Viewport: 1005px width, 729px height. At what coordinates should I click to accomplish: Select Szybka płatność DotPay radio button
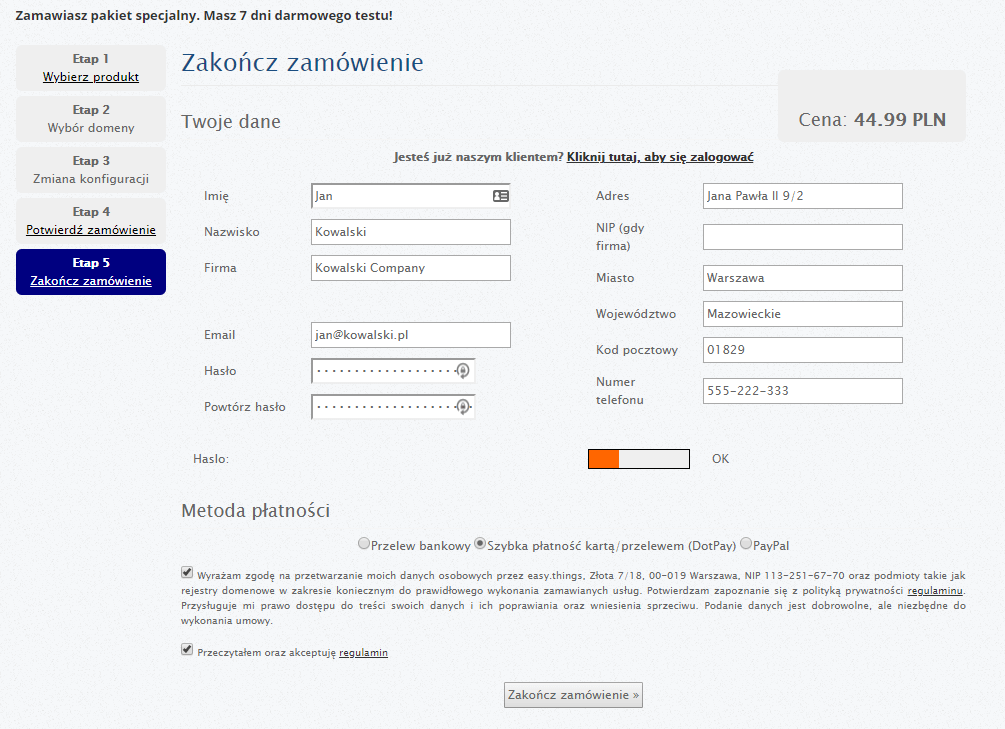480,545
